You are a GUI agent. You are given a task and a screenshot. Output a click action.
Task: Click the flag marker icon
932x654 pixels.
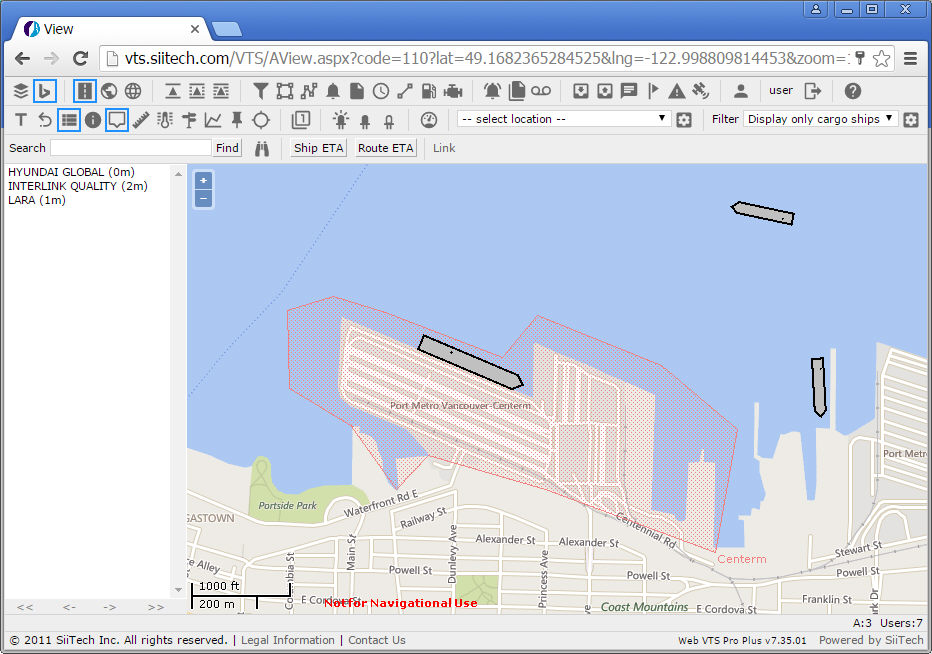(x=653, y=91)
